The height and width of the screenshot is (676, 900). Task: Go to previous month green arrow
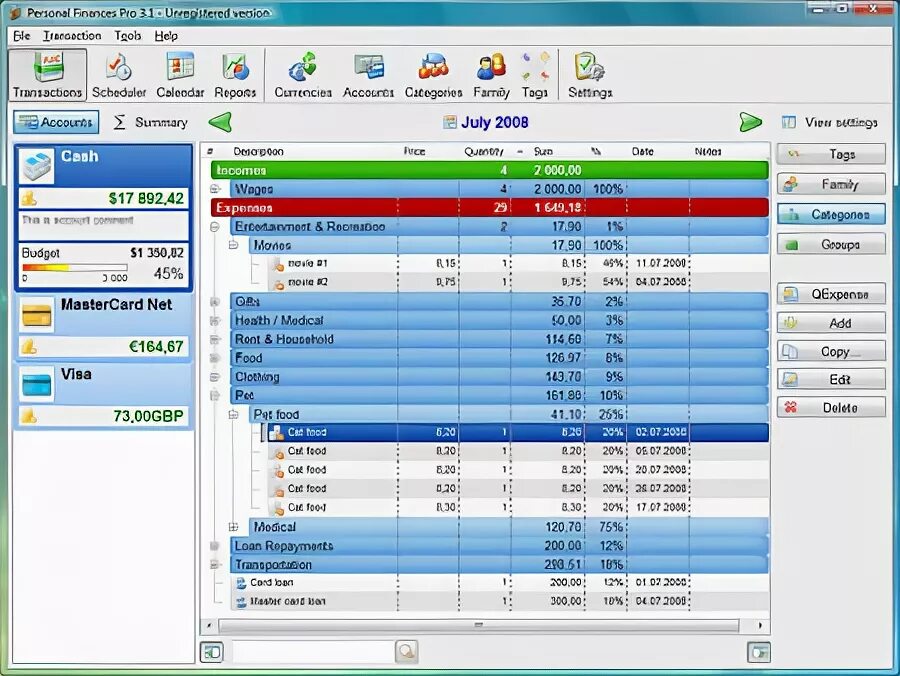pyautogui.click(x=220, y=122)
